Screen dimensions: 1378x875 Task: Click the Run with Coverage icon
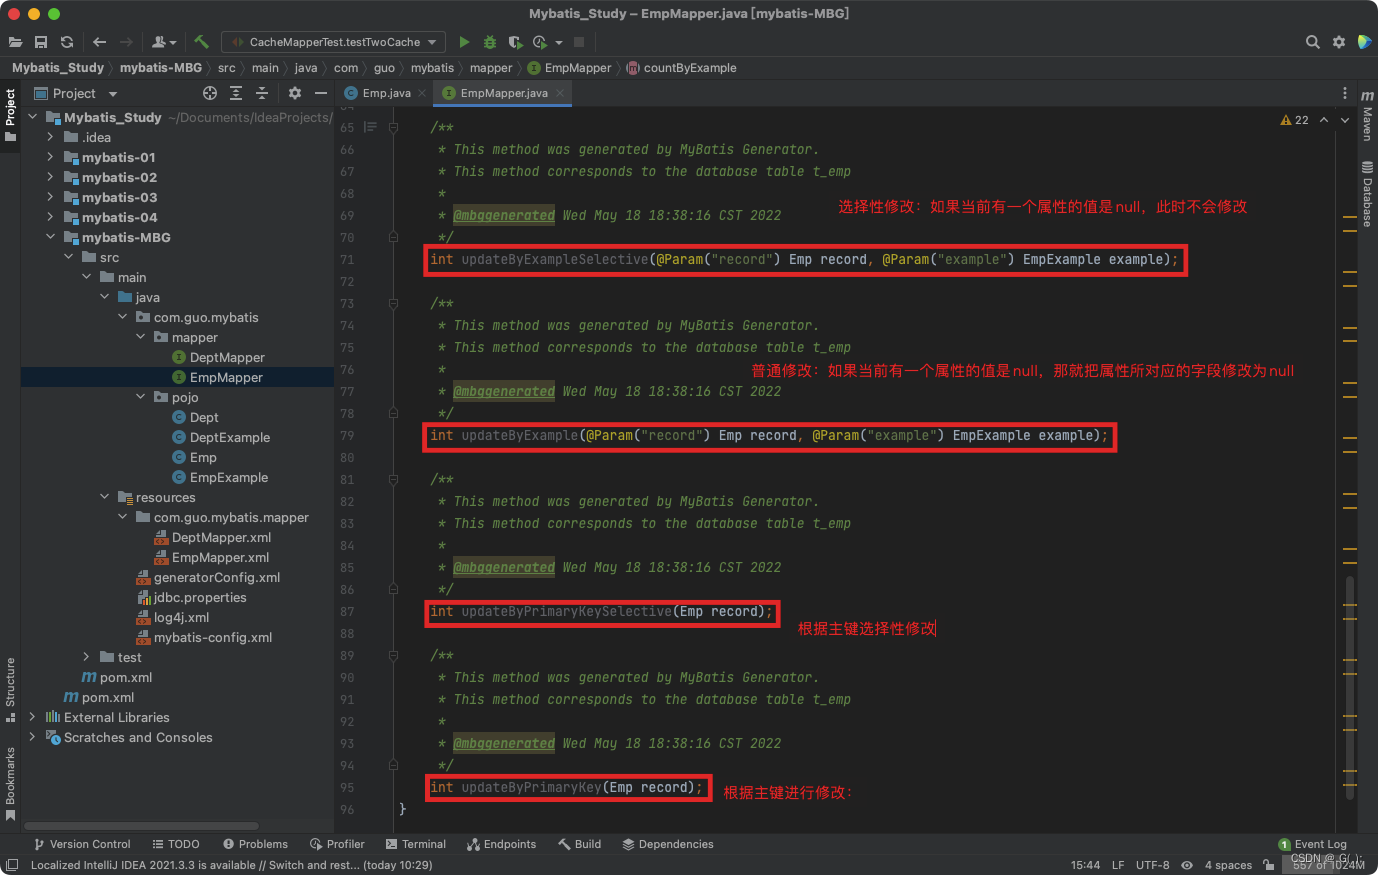click(x=515, y=42)
